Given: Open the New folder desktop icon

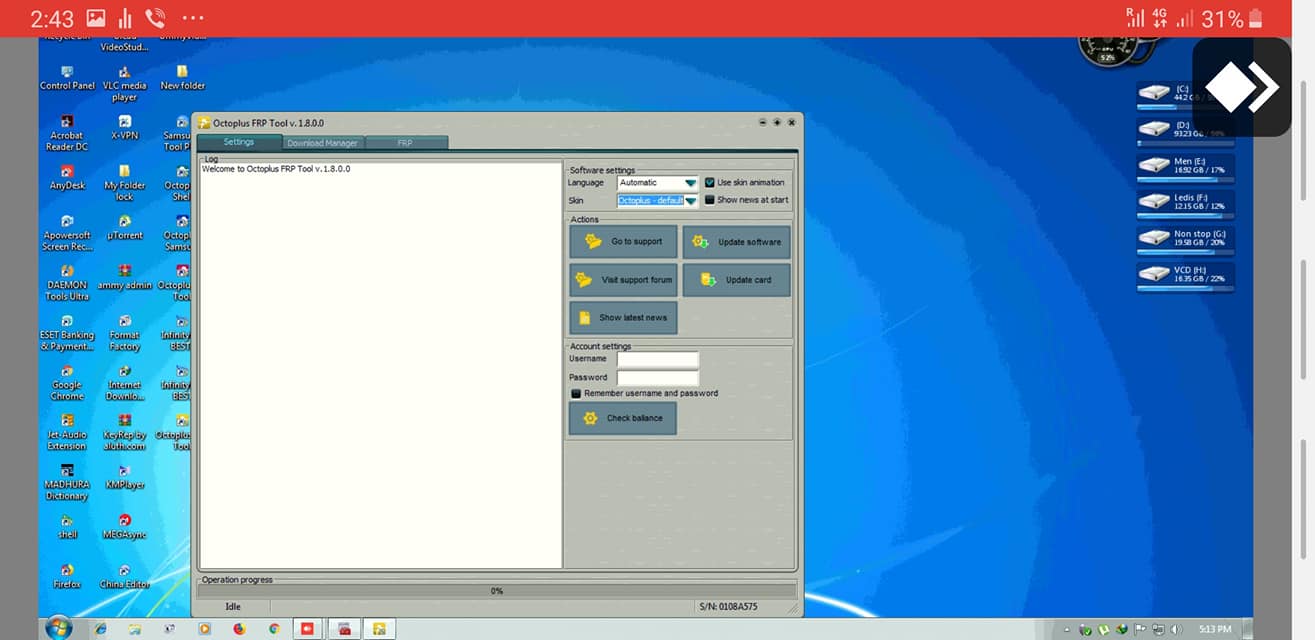Looking at the screenshot, I should coord(182,78).
